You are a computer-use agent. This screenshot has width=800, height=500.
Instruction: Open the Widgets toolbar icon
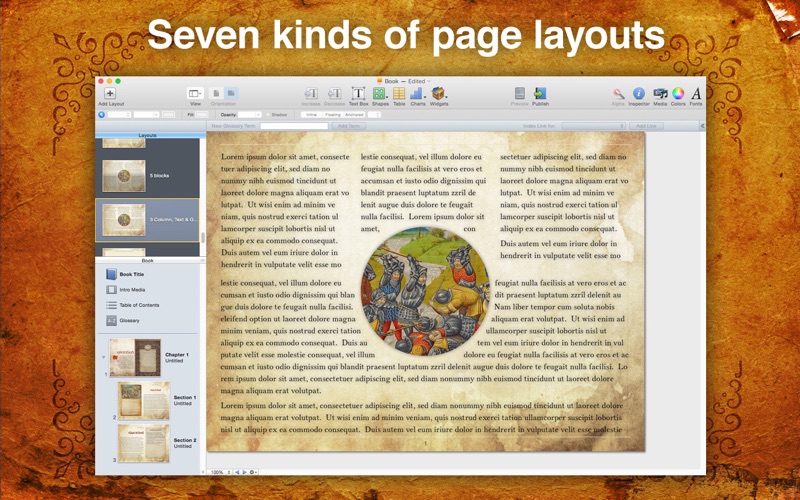point(438,93)
